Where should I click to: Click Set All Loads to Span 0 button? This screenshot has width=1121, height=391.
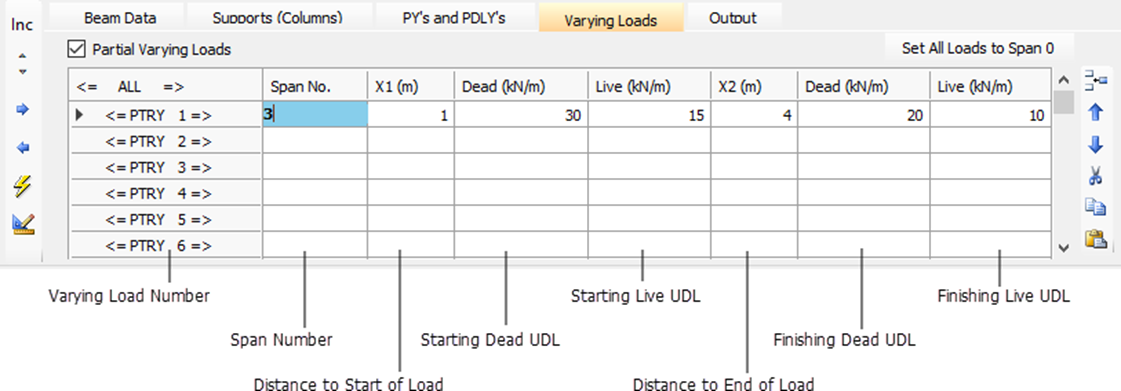coord(978,49)
